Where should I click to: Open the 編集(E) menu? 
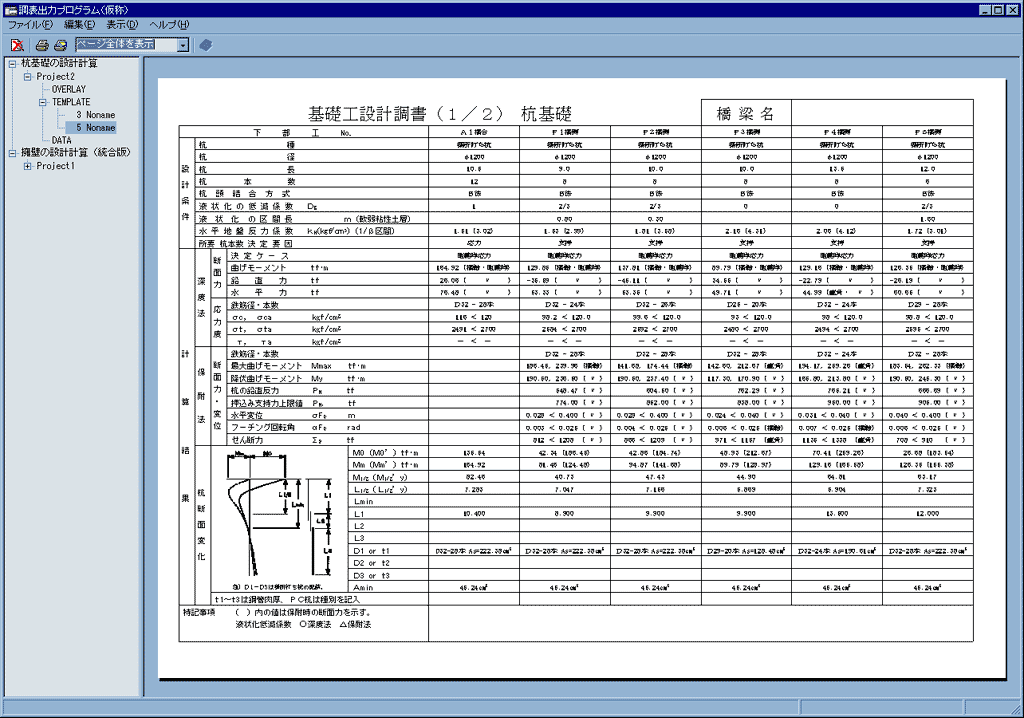tap(80, 24)
